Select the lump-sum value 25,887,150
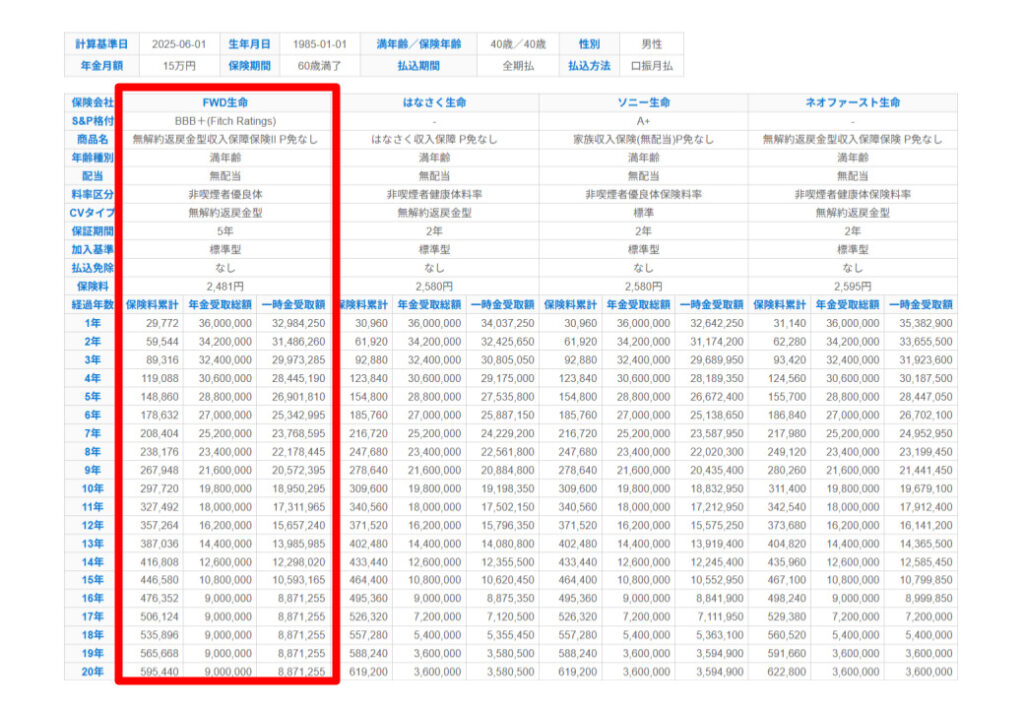This screenshot has width=1024, height=709. coord(507,415)
